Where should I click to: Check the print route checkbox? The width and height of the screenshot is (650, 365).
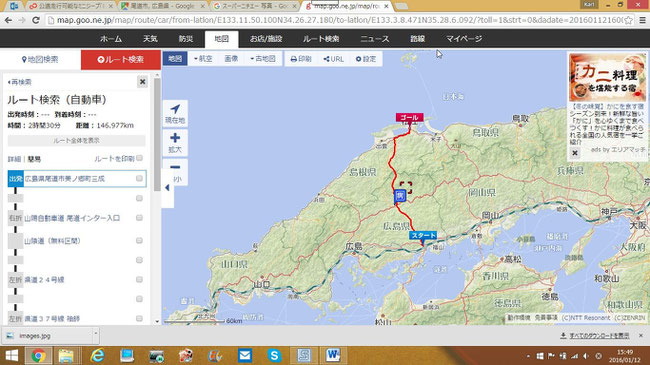pyautogui.click(x=140, y=158)
